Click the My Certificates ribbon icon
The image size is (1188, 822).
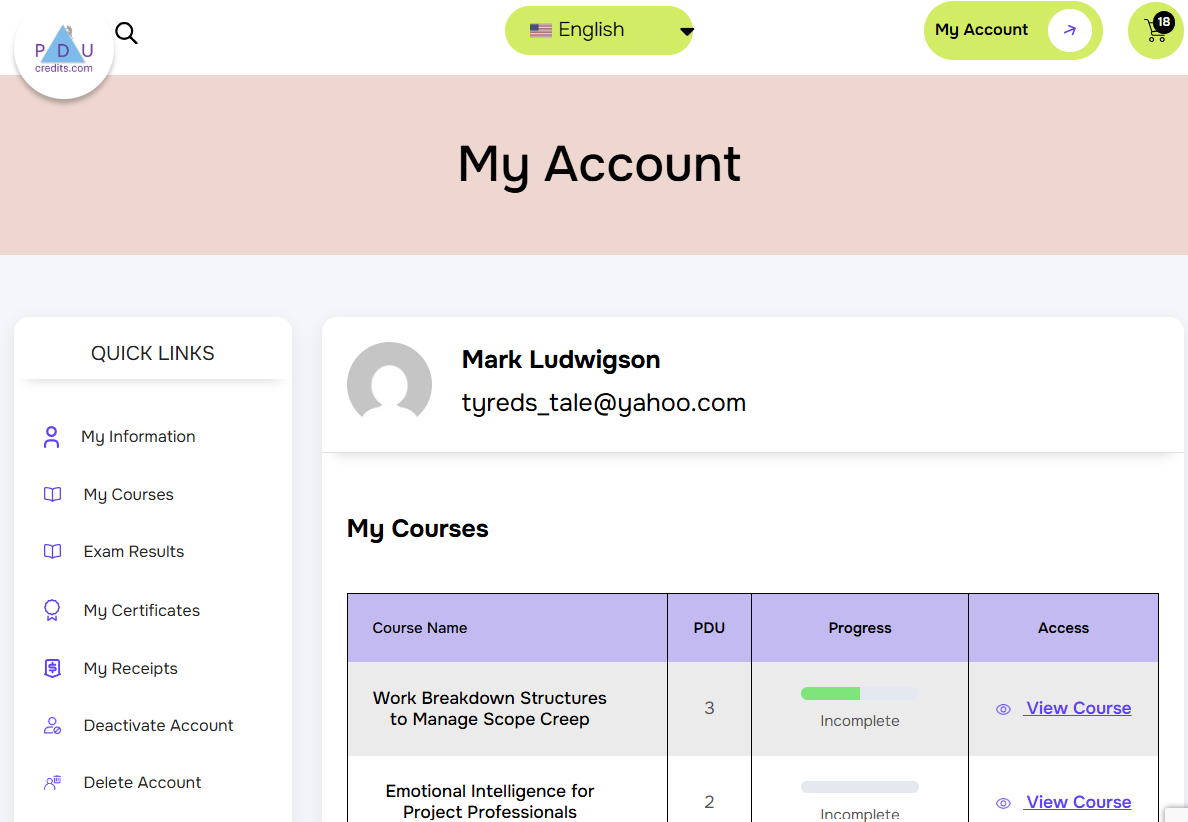click(x=52, y=611)
